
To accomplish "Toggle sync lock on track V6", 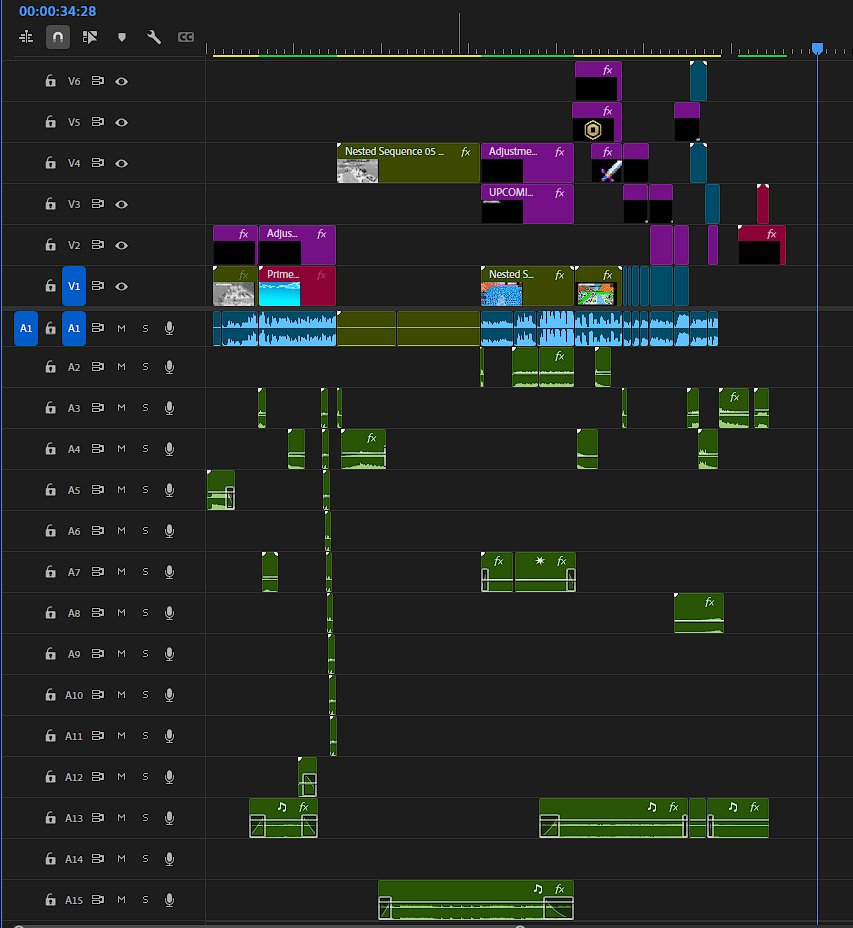I will (98, 81).
